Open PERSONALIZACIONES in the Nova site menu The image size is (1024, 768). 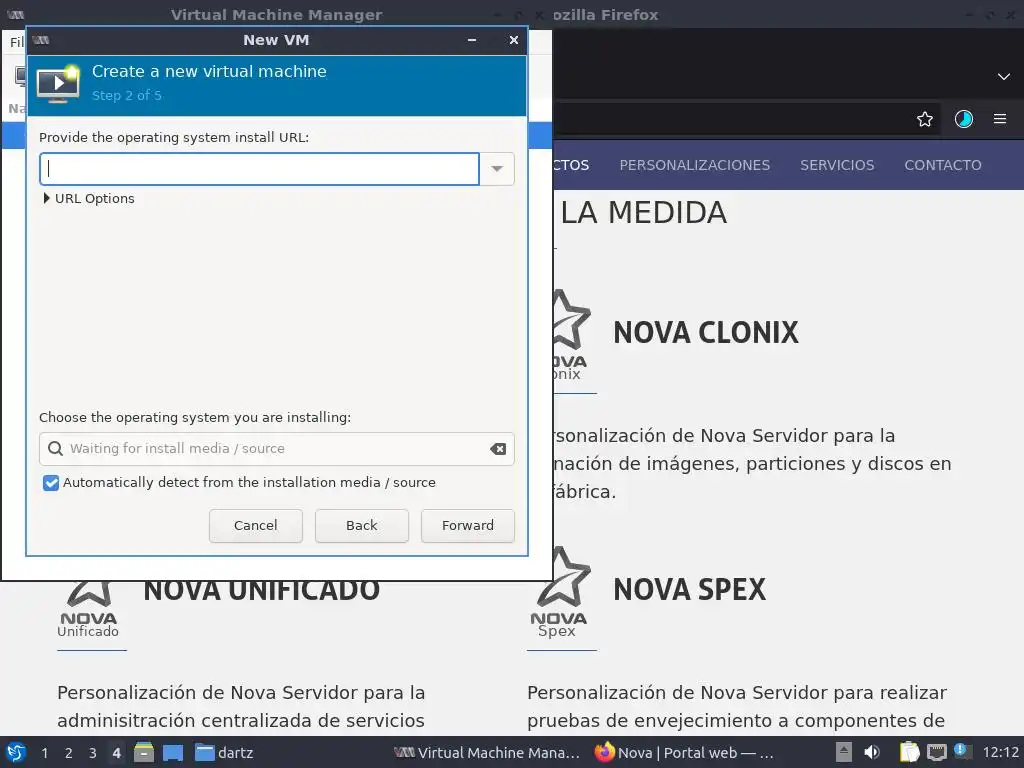(694, 165)
